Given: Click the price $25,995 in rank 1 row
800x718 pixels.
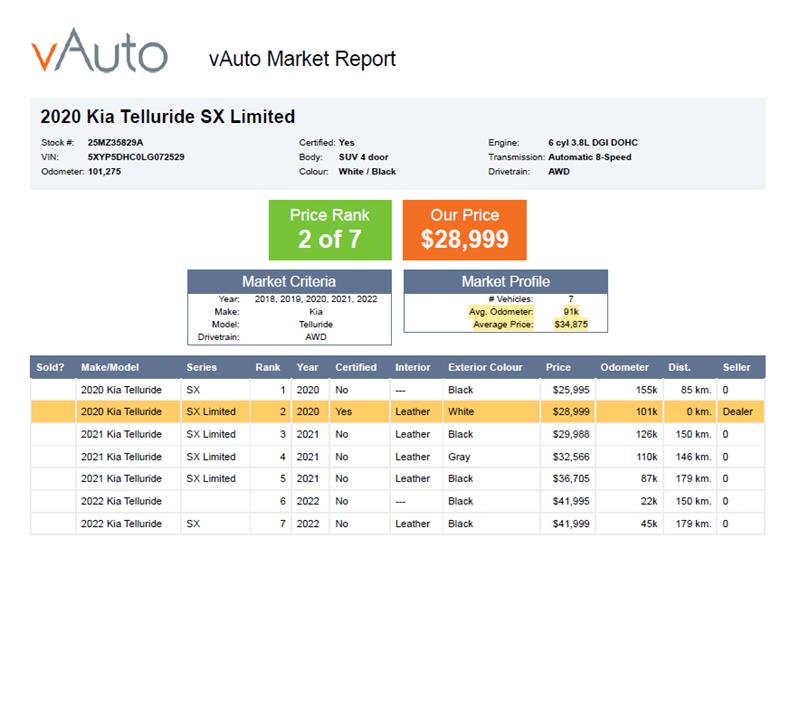Looking at the screenshot, I should coord(571,390).
